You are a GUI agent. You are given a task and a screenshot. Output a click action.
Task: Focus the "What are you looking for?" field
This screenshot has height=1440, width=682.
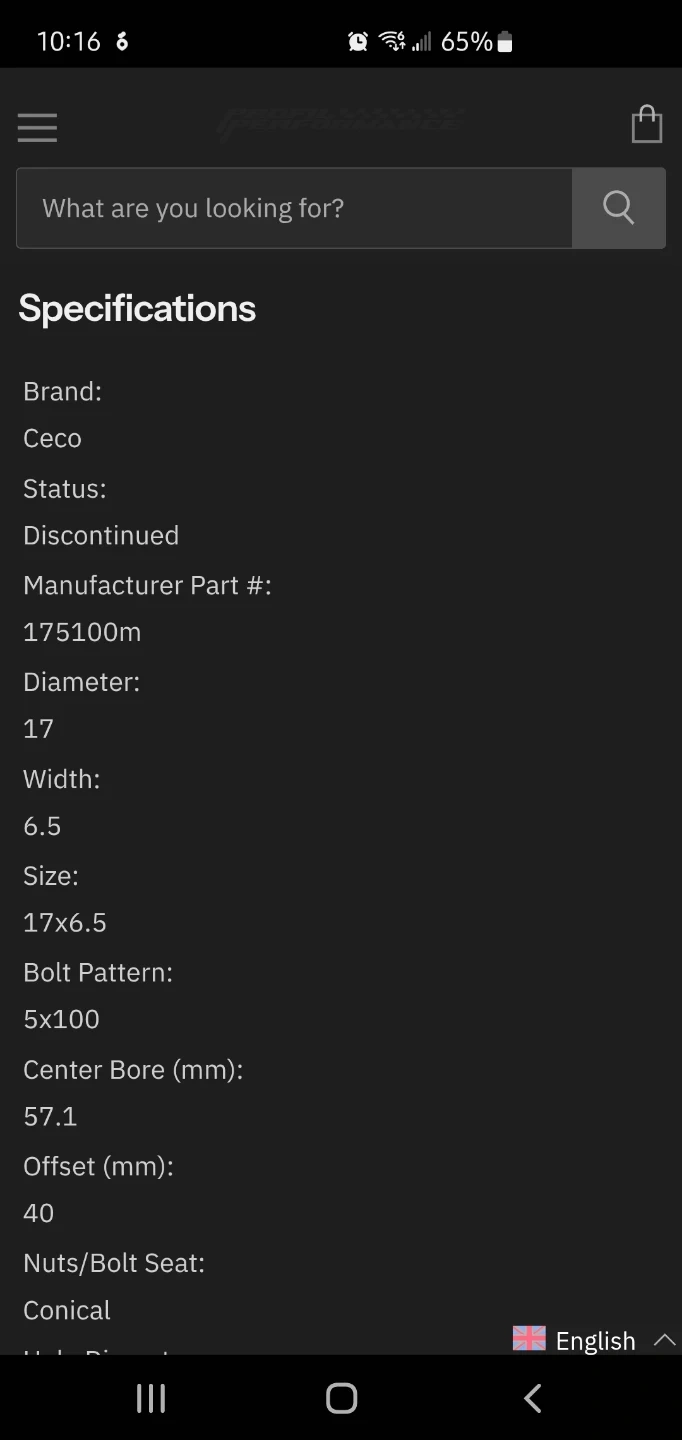tap(294, 208)
